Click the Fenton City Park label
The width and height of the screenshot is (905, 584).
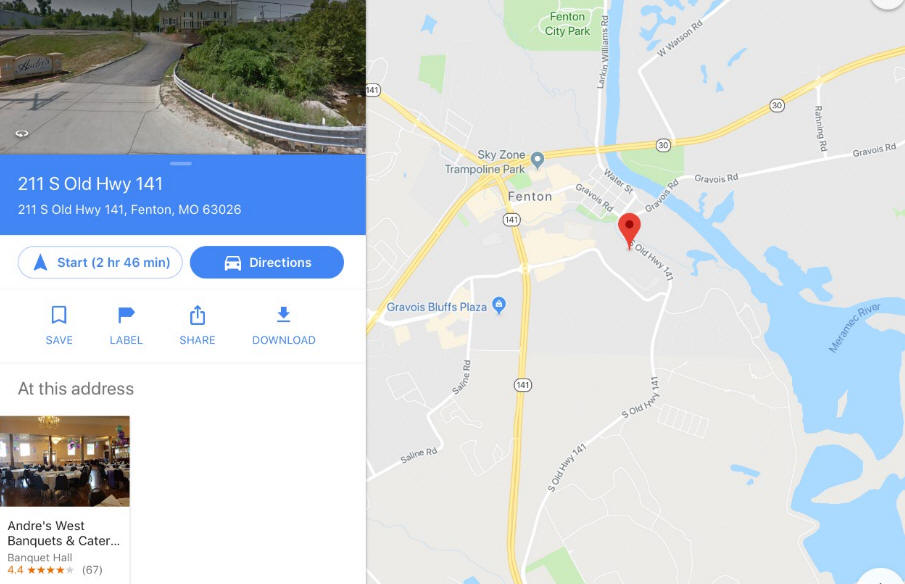[x=567, y=24]
